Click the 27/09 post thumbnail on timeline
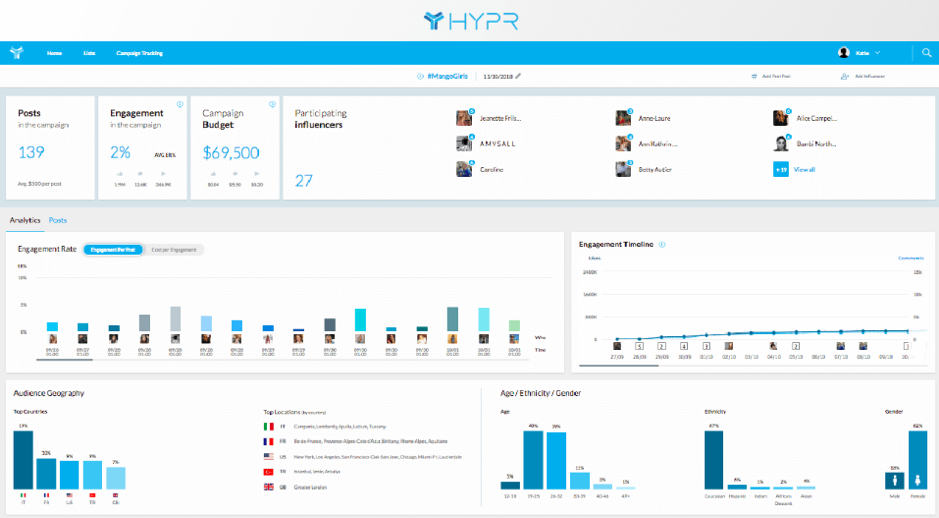Viewport: 939px width, 518px height. point(617,346)
